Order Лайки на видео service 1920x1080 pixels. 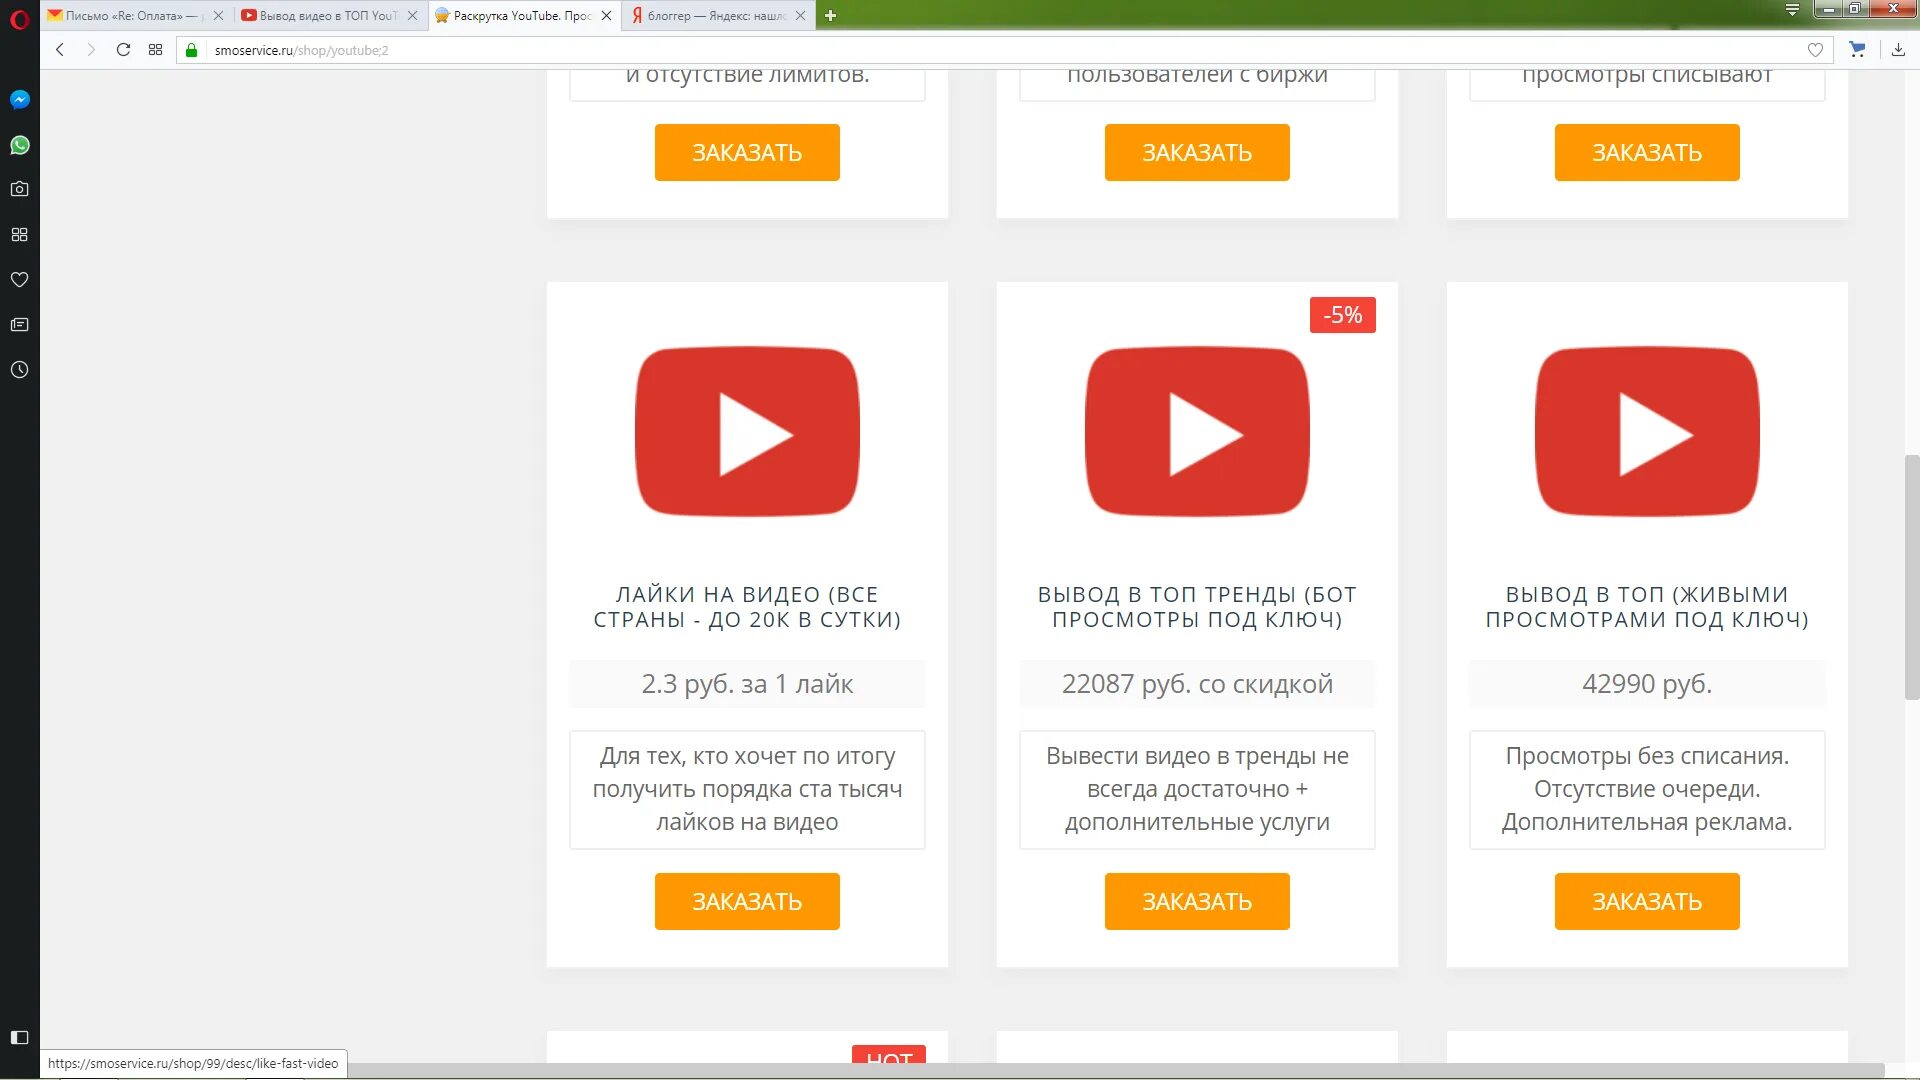tap(747, 901)
